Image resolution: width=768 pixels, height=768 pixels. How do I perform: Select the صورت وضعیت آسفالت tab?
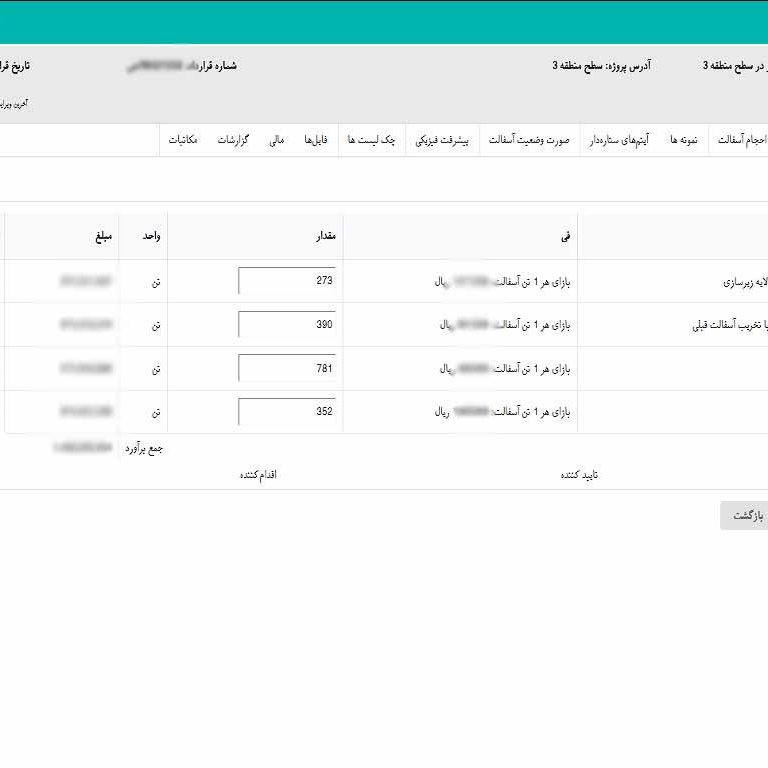tap(529, 141)
